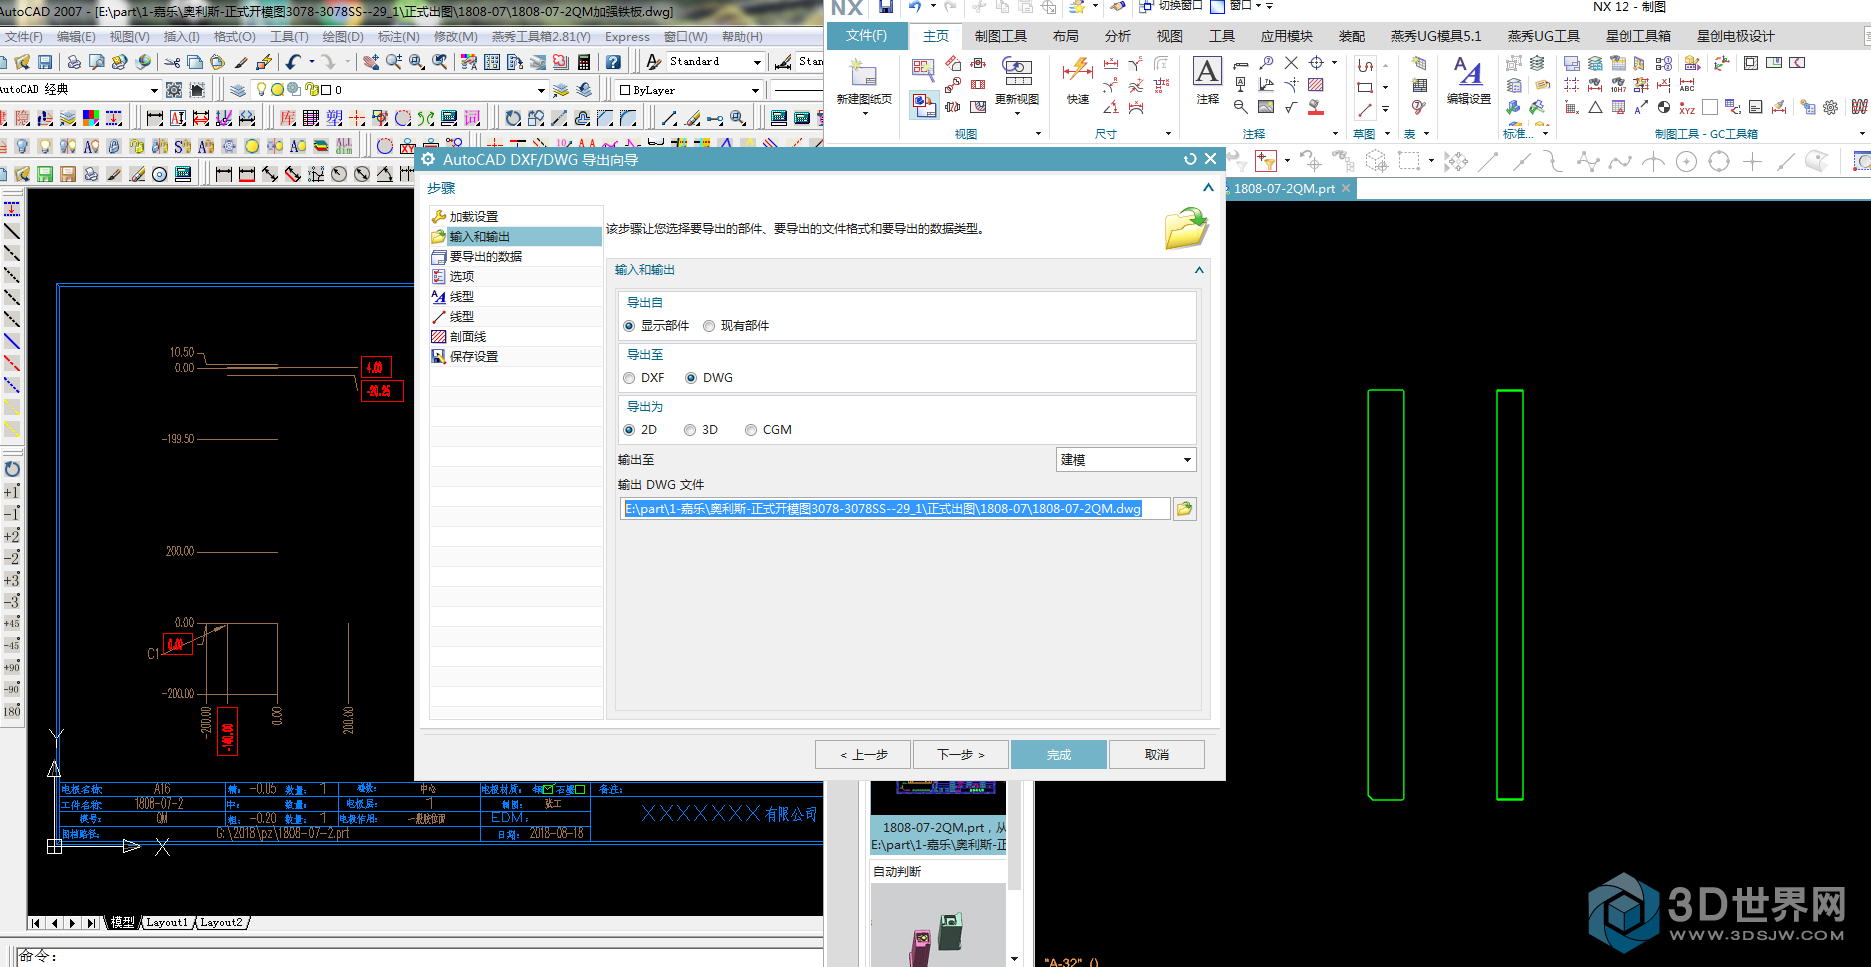Viewport: 1871px width, 967px height.
Task: Select the '要导出的数据' step
Action: [516, 257]
